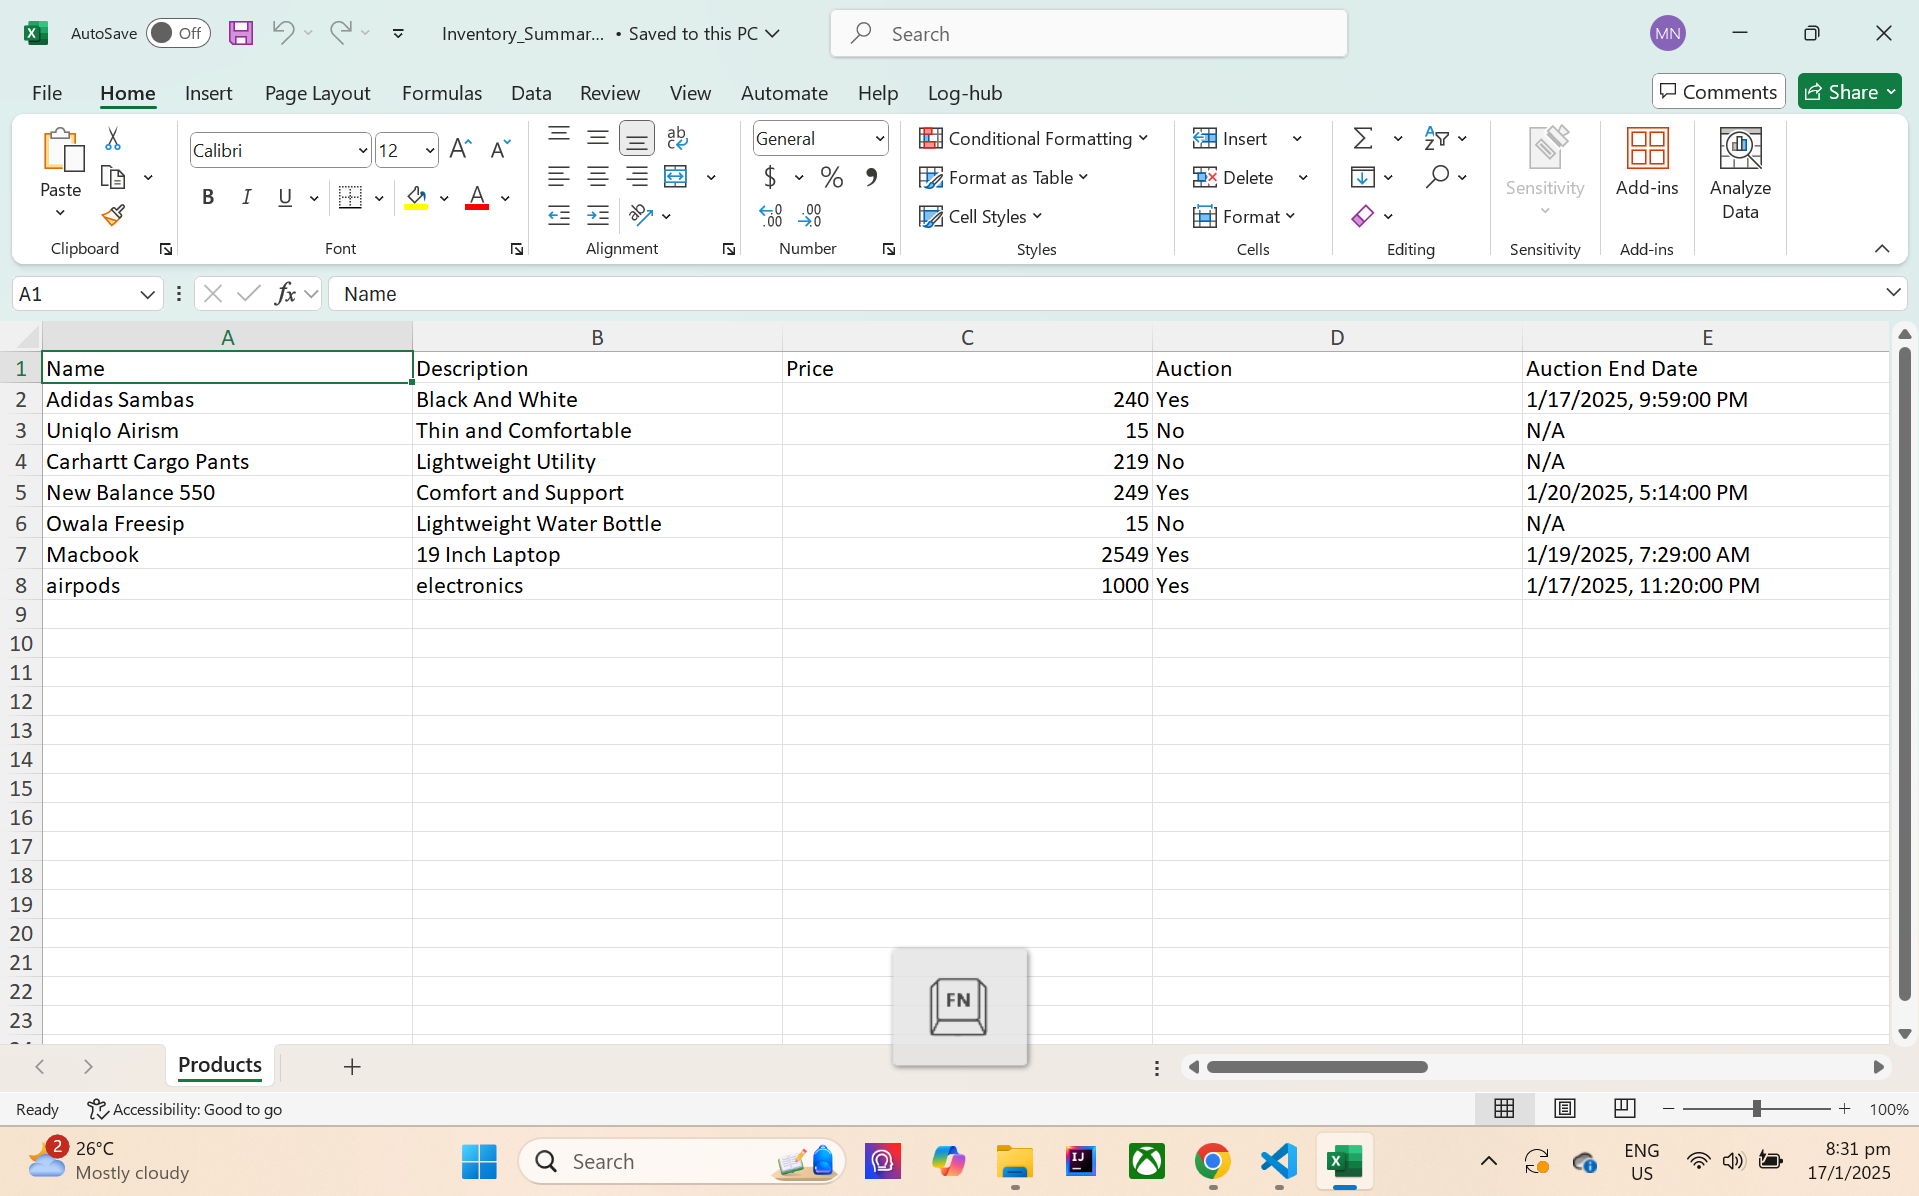Toggle the AutoSave switch

click(x=178, y=33)
